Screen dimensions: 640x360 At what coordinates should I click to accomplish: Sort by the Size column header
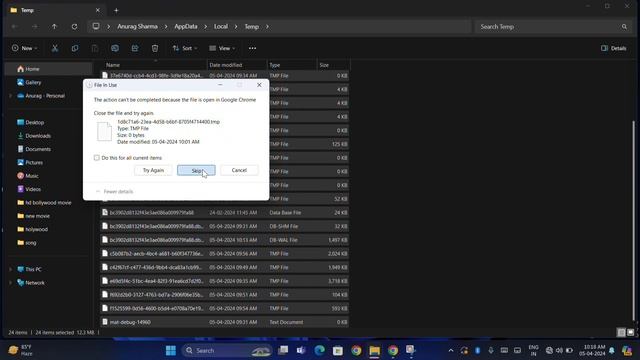click(333, 65)
